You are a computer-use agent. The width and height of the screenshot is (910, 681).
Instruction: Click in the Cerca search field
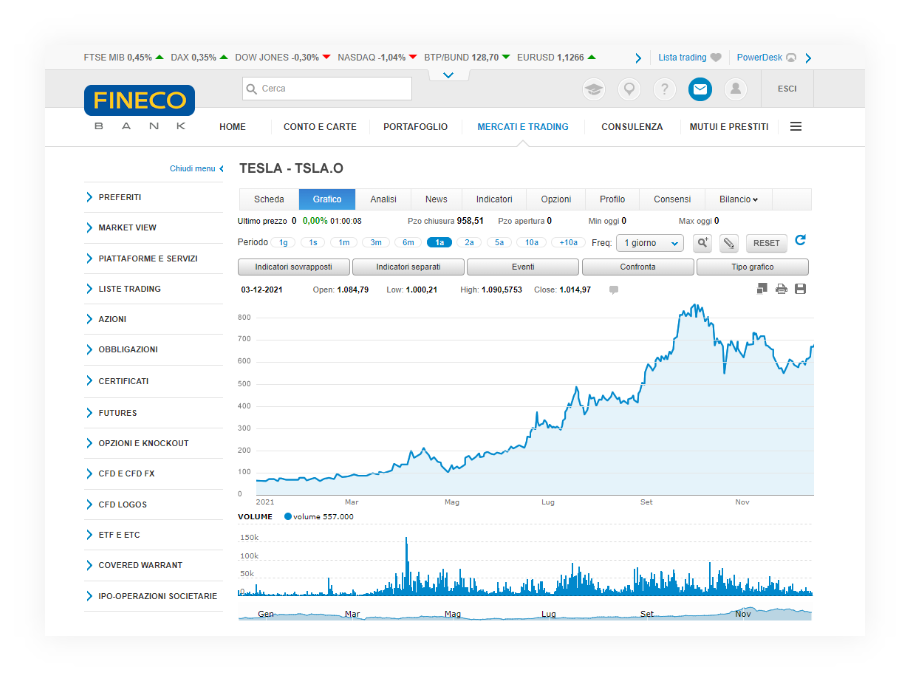coord(327,89)
